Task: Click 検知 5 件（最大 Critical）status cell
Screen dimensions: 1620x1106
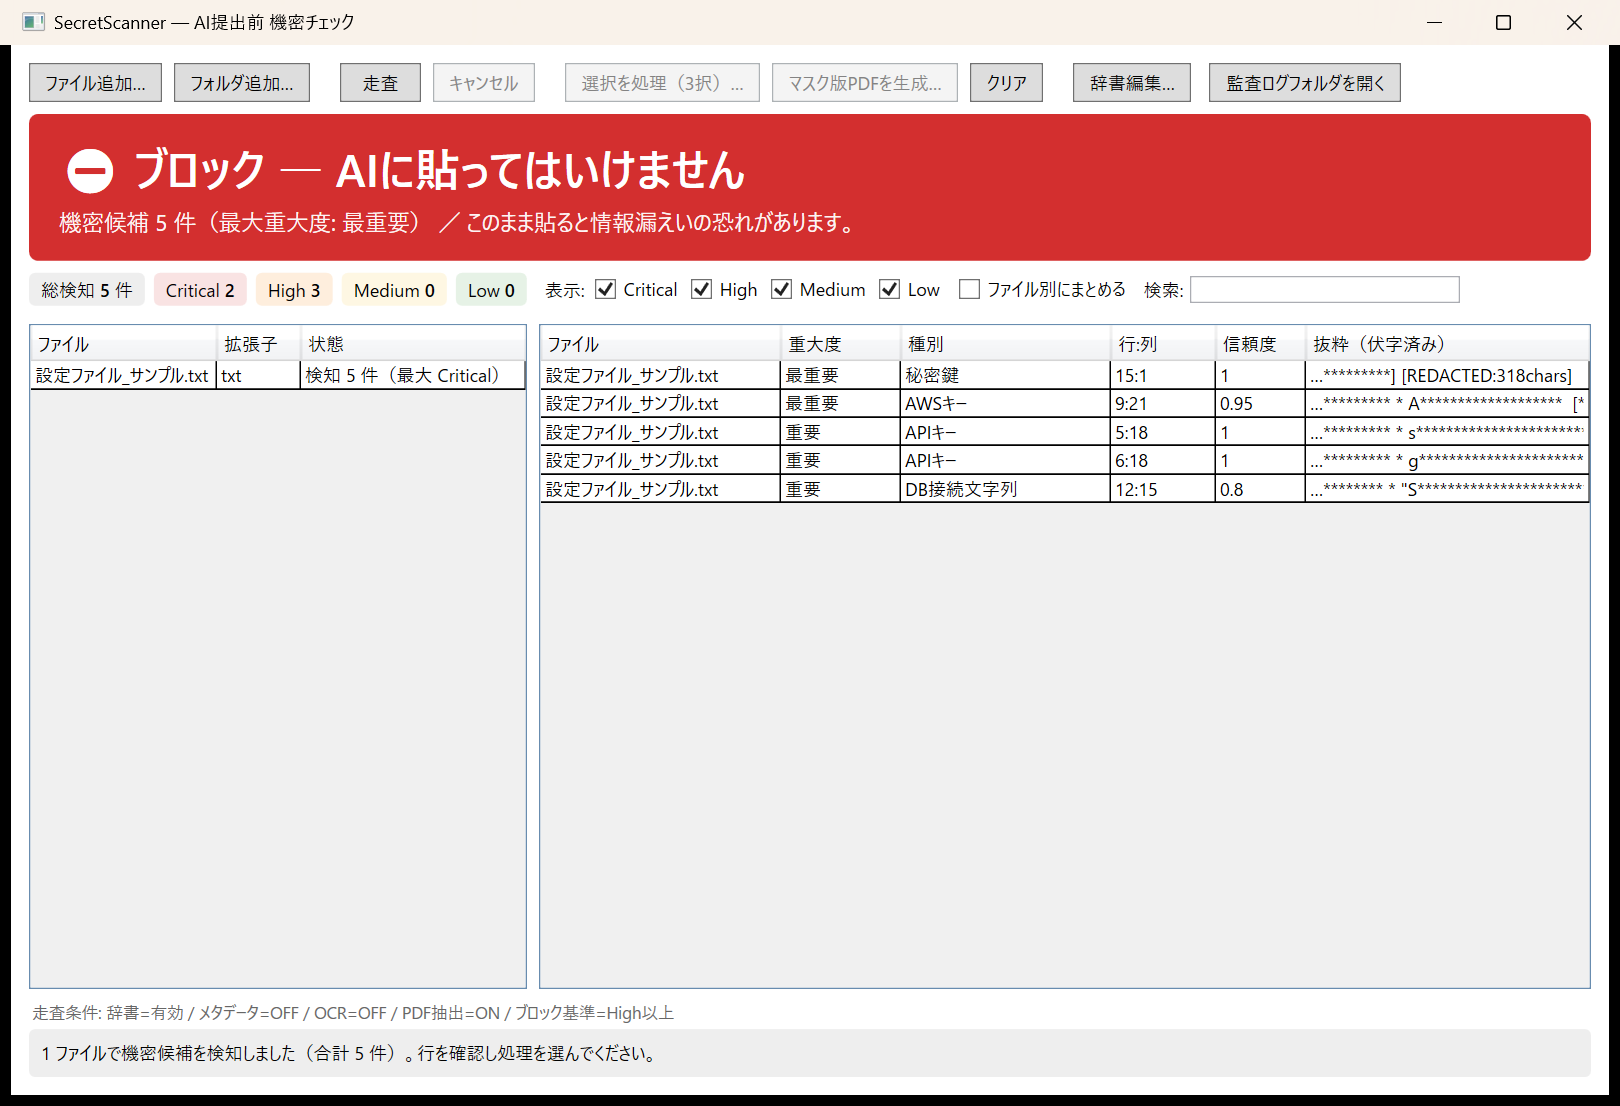Action: click(412, 376)
